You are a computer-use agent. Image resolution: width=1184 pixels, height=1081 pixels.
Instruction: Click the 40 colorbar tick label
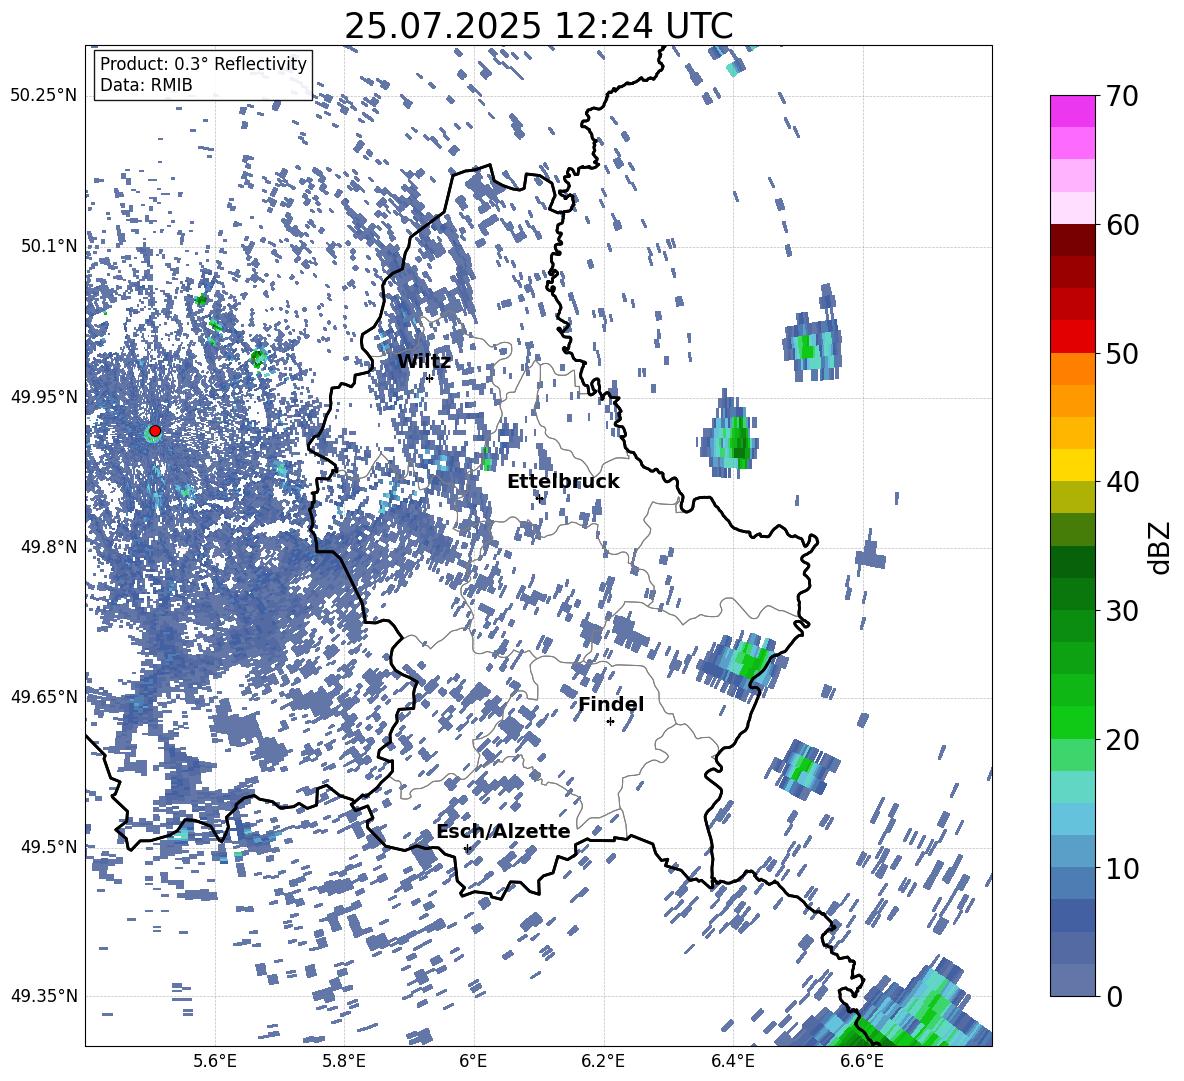1122,482
